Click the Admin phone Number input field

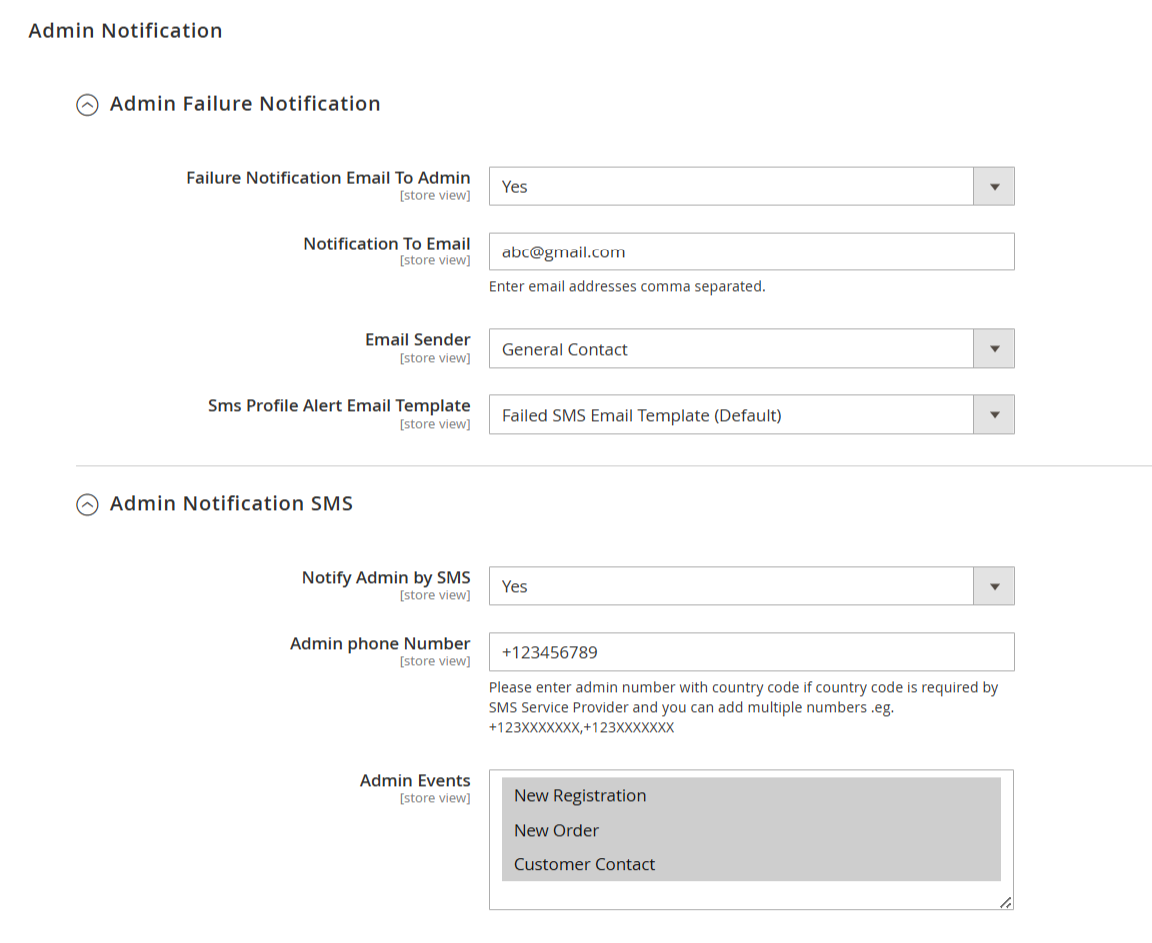(x=752, y=652)
